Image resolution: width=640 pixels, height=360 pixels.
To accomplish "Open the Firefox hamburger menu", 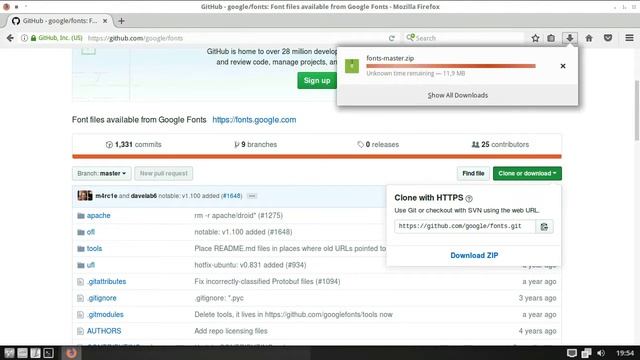I will (629, 38).
